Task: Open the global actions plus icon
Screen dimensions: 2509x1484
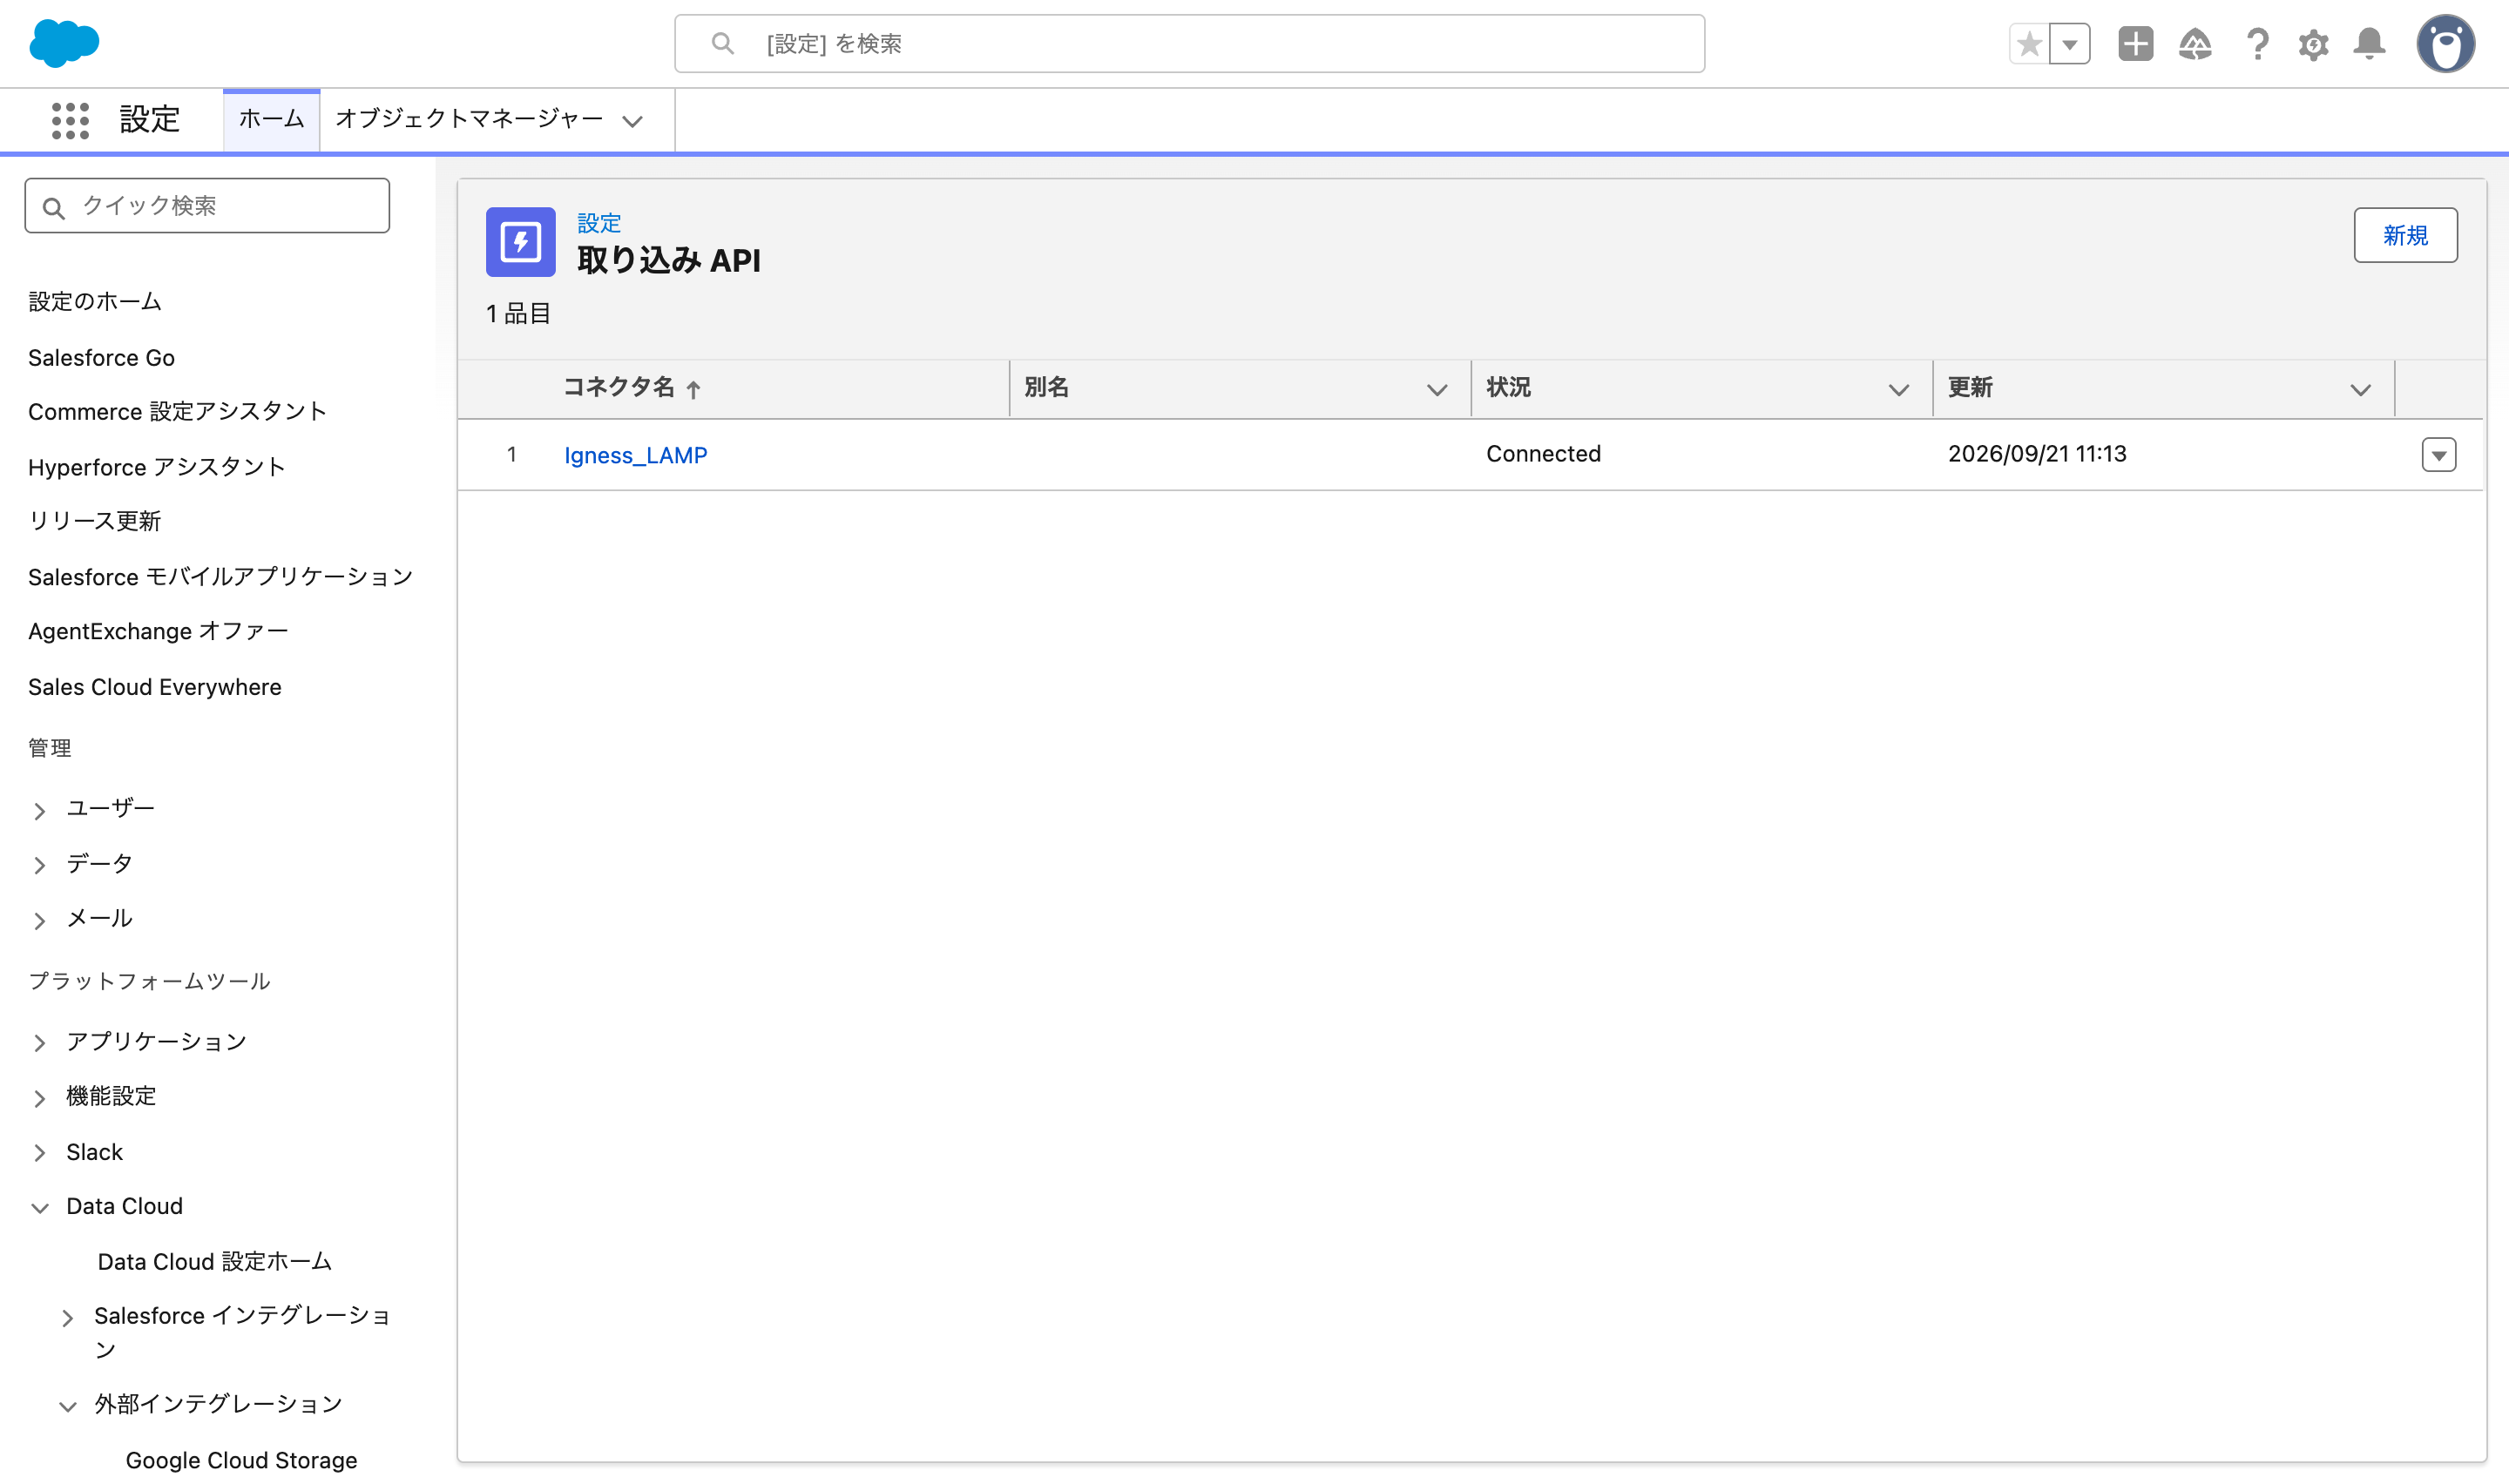Action: point(2135,44)
